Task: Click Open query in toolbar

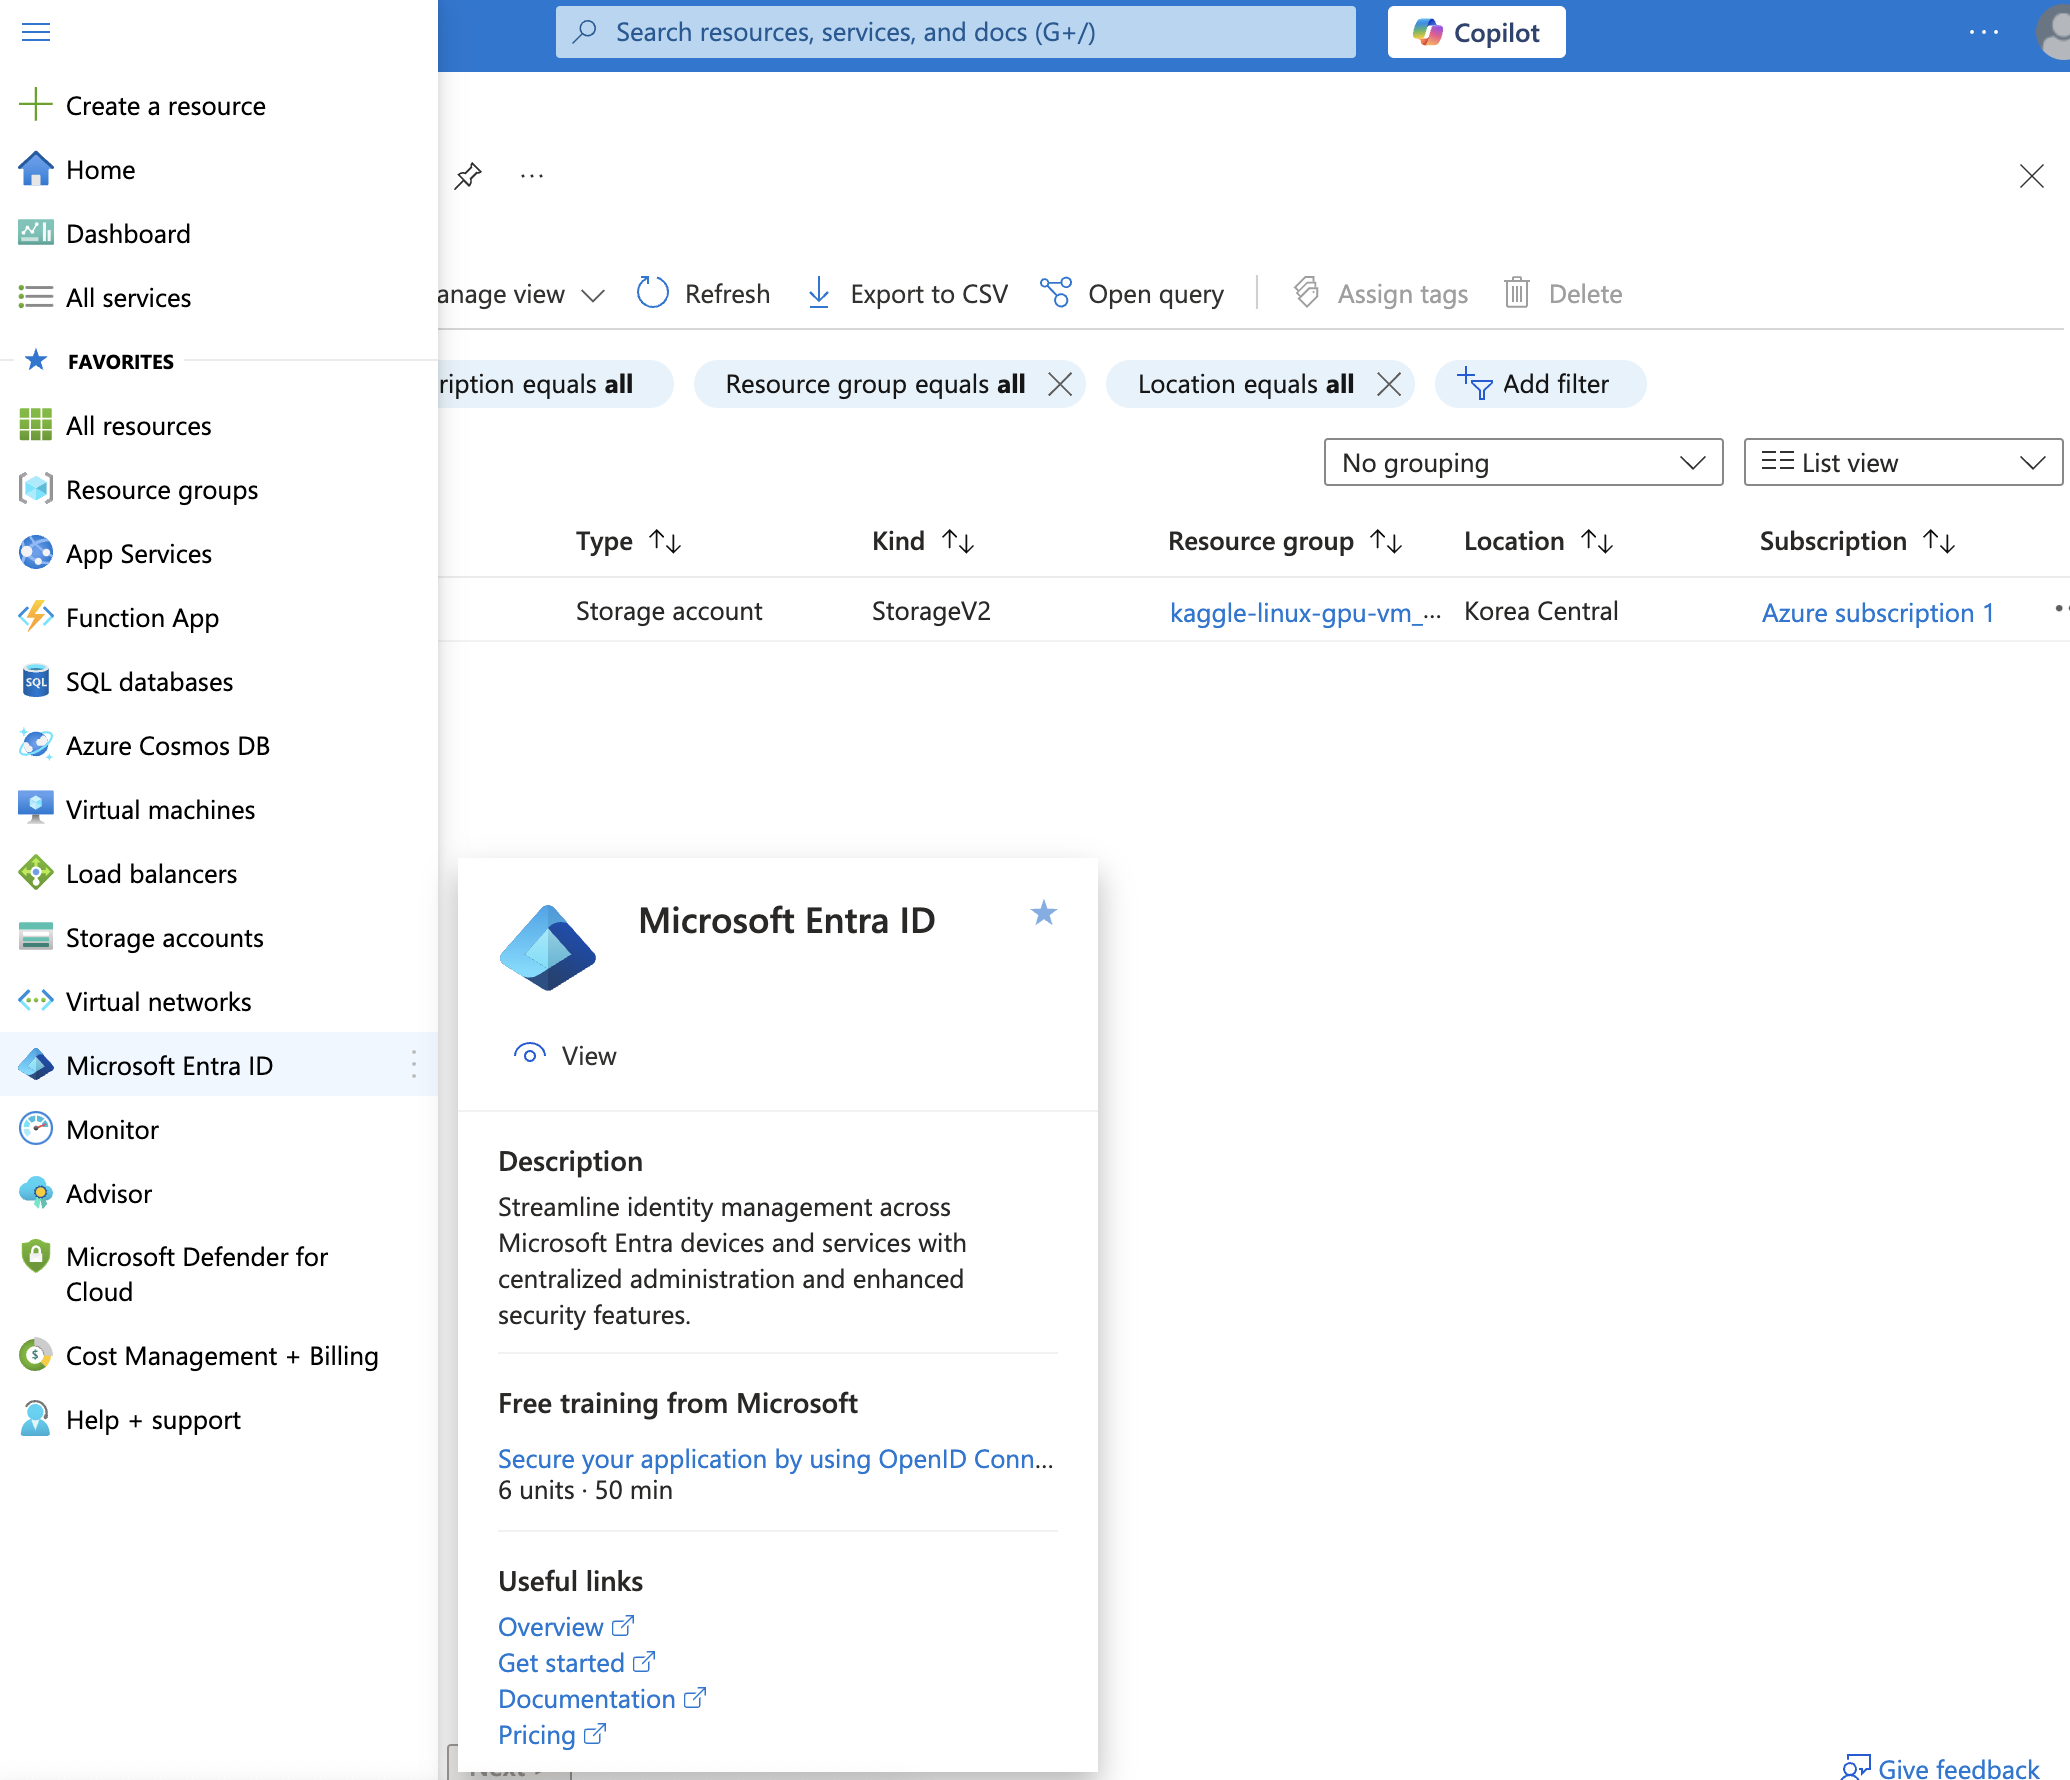Action: tap(1131, 294)
